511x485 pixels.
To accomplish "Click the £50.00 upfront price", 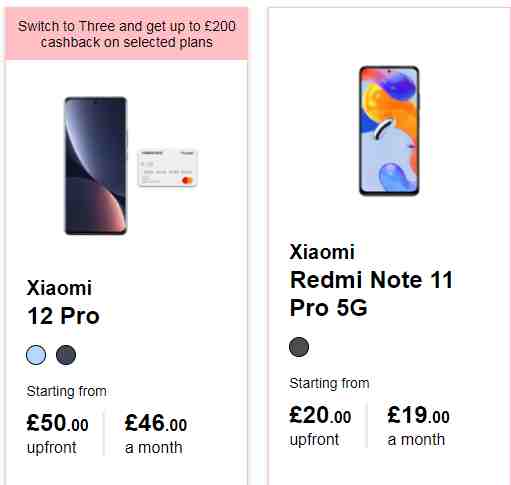I will coord(58,423).
